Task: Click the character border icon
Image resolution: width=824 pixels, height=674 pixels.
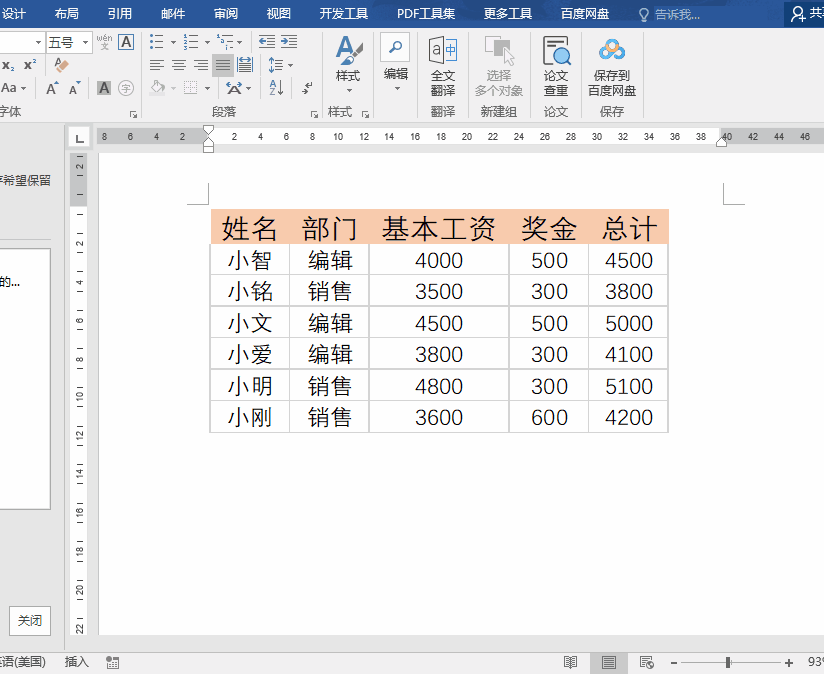Action: click(126, 42)
